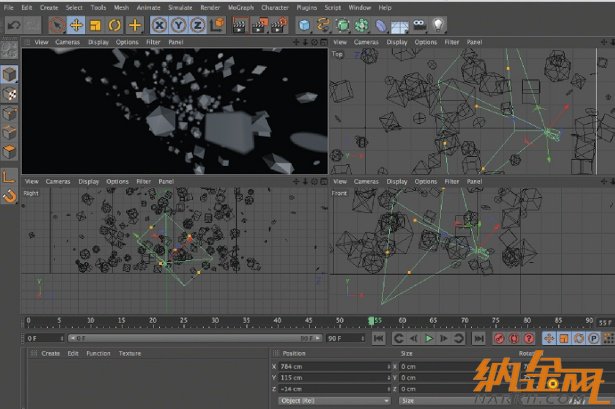The image size is (615, 409).
Task: Toggle parameter keyframe recording P icon
Action: (x=594, y=338)
